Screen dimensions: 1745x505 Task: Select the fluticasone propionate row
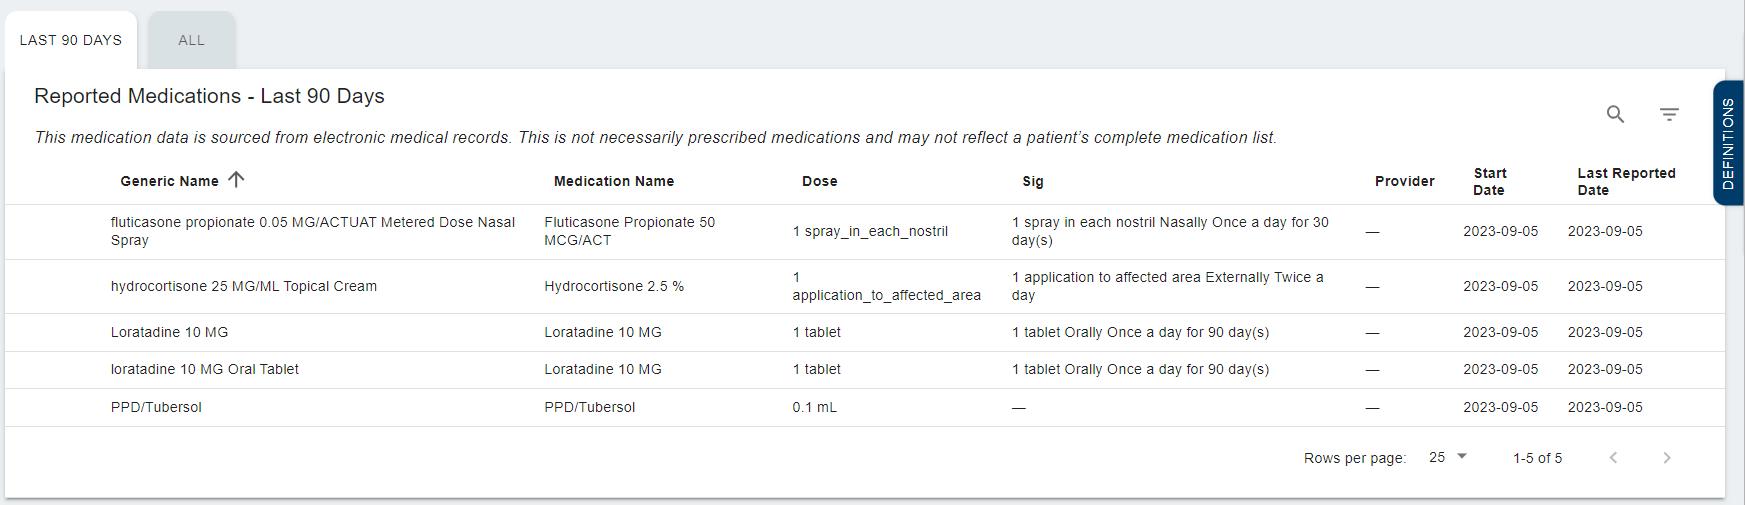coord(312,231)
